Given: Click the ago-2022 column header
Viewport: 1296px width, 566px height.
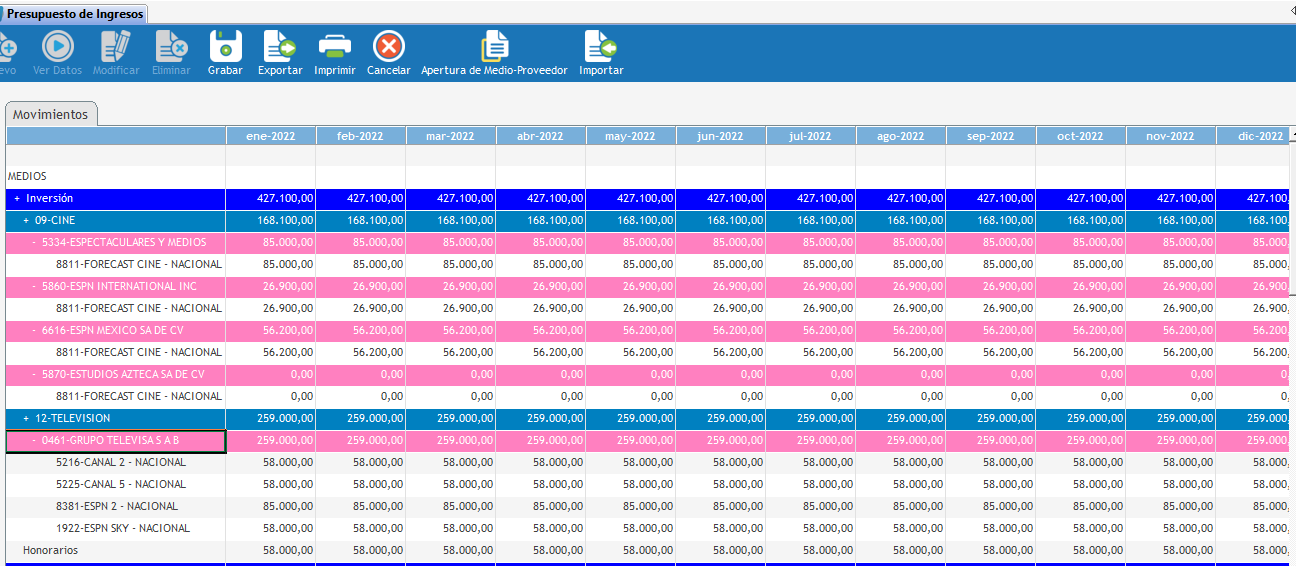Looking at the screenshot, I should pyautogui.click(x=901, y=136).
